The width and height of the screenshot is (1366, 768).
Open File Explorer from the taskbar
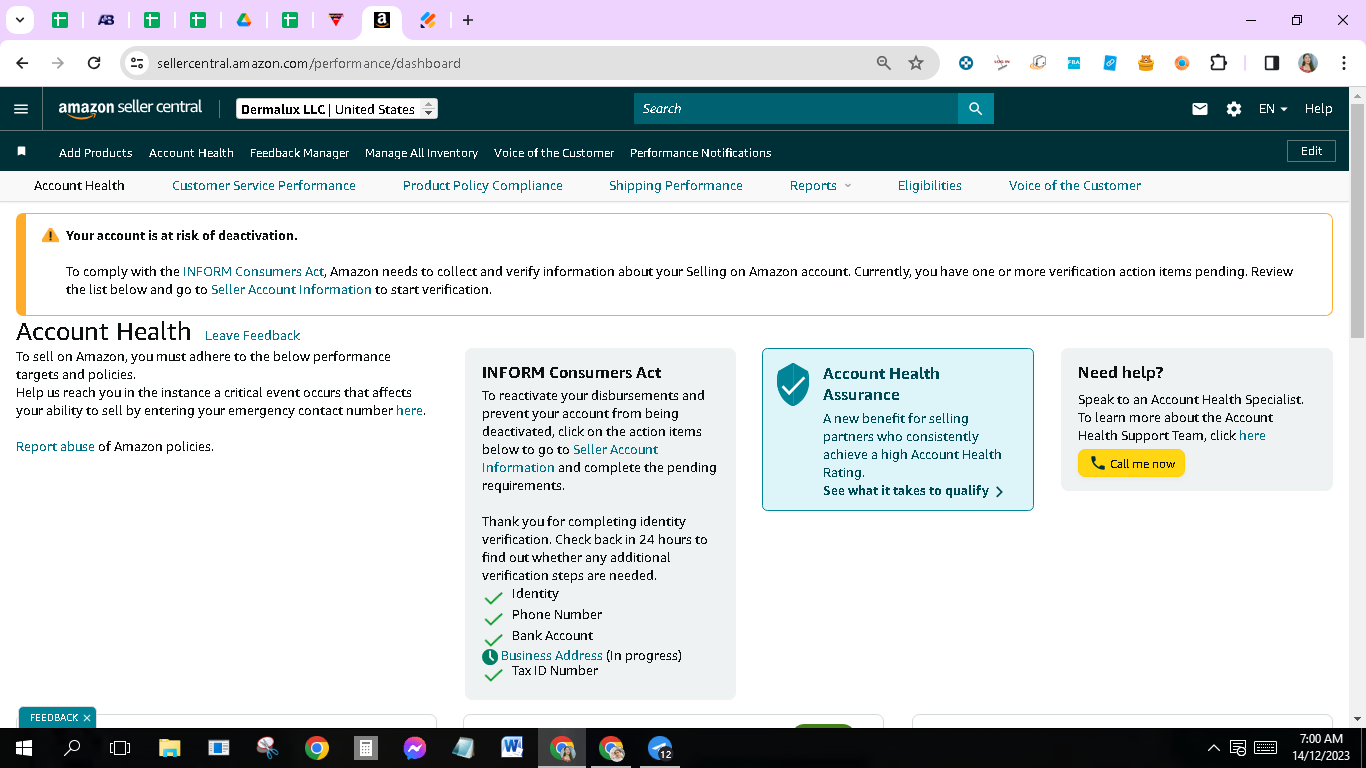[x=169, y=747]
